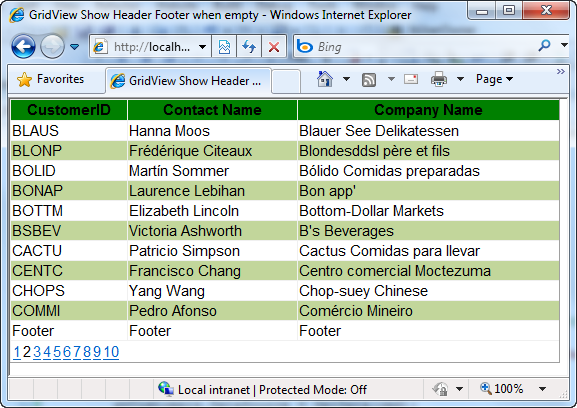Viewport: 577px width, 408px height.
Task: Click the Compatibility View broken-page icon
Action: [x=224, y=47]
